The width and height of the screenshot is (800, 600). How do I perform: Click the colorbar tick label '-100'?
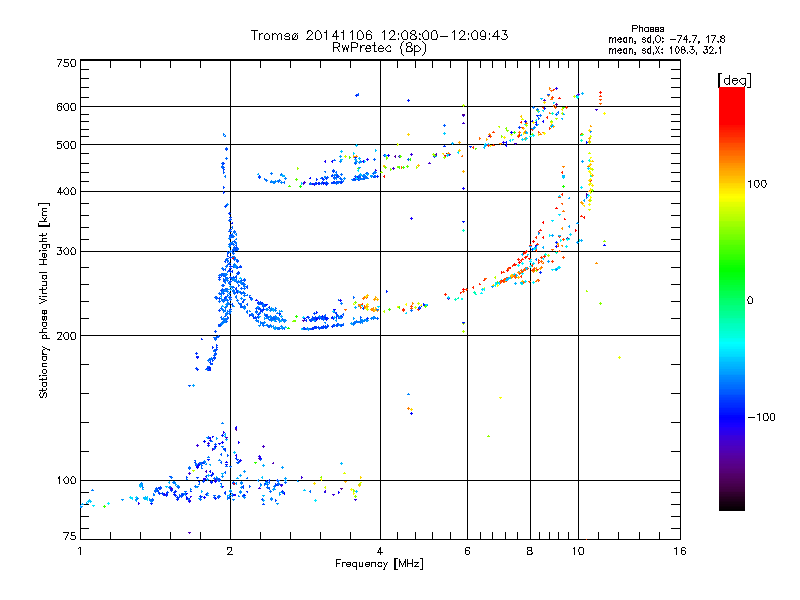pyautogui.click(x=761, y=417)
